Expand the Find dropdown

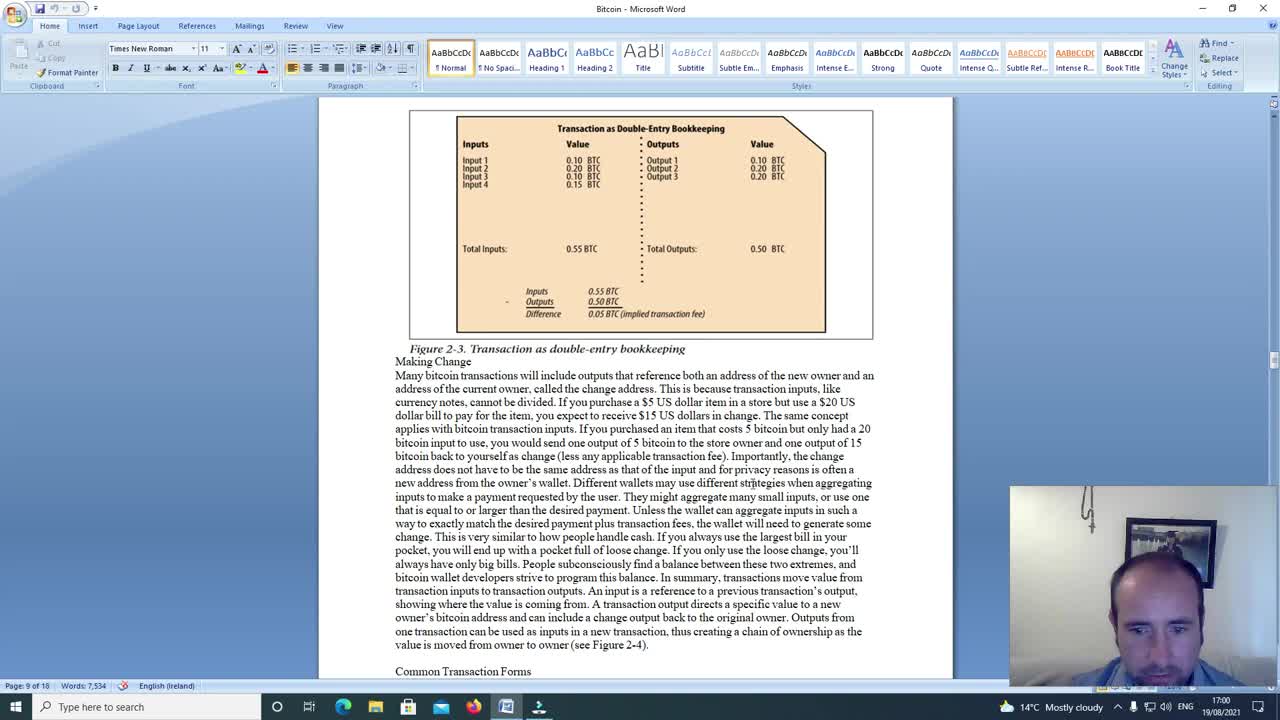tap(1233, 43)
